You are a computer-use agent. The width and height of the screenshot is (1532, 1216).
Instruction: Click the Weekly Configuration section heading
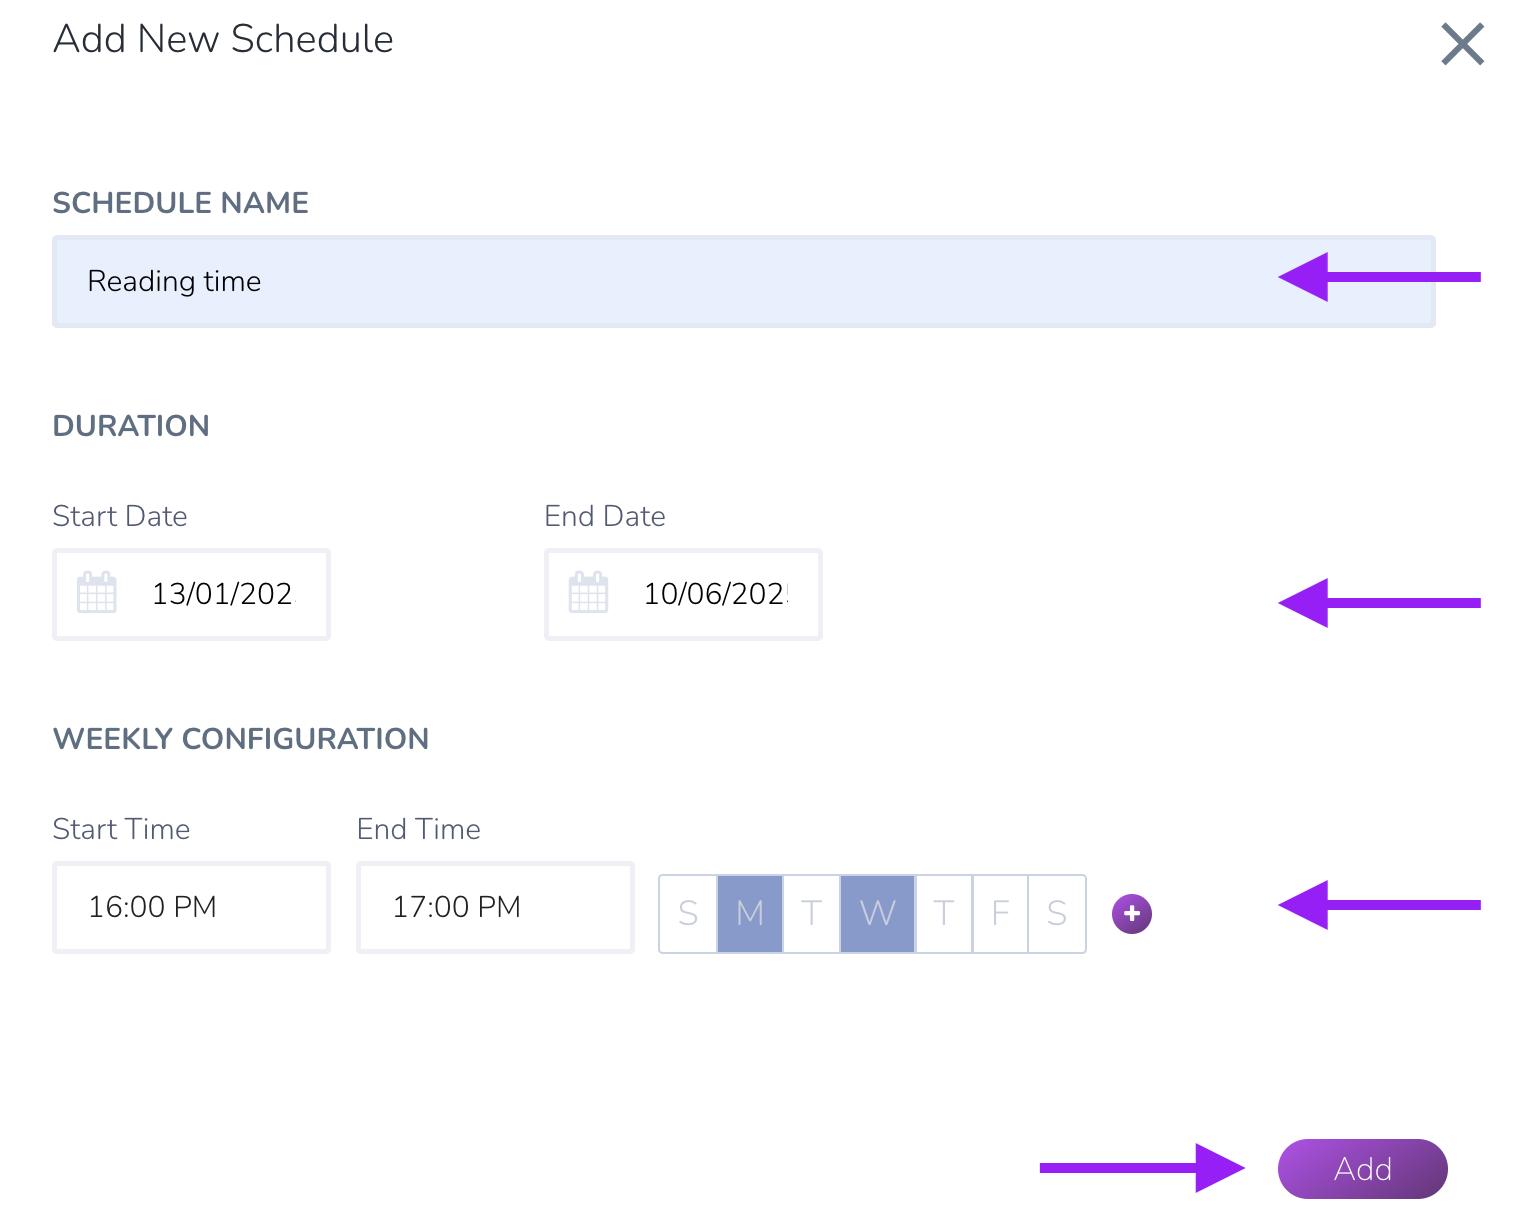241,739
